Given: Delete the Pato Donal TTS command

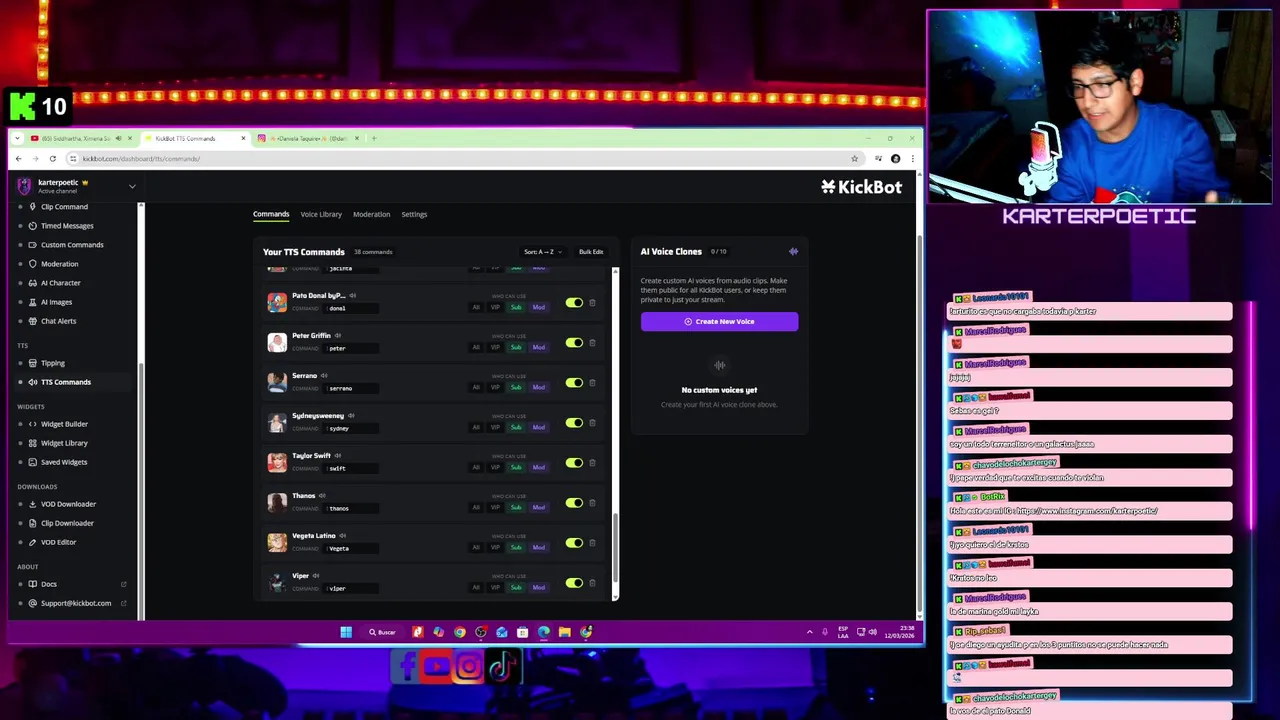Looking at the screenshot, I should tap(592, 302).
